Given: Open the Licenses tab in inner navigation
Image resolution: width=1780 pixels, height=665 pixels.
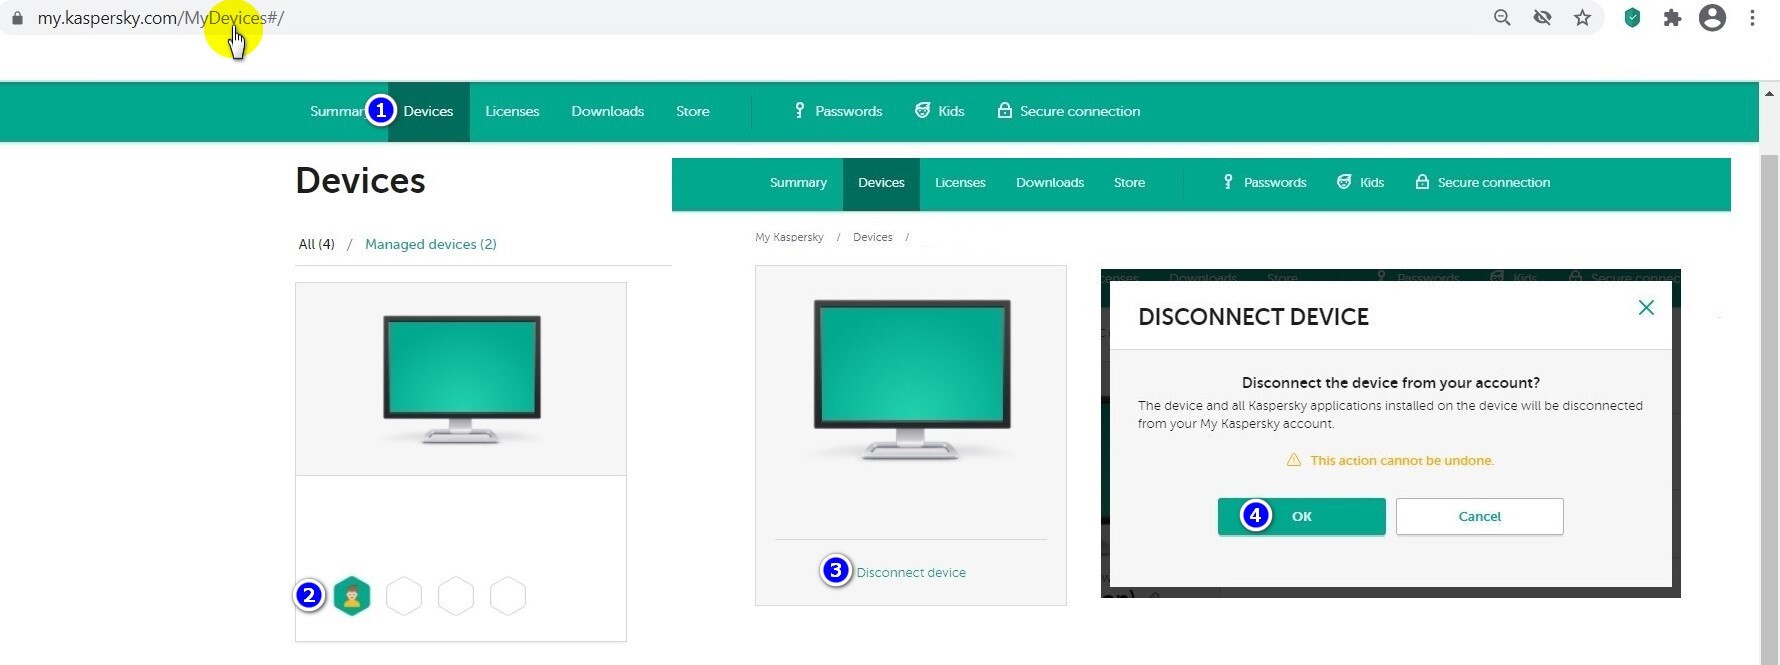Looking at the screenshot, I should pos(960,182).
